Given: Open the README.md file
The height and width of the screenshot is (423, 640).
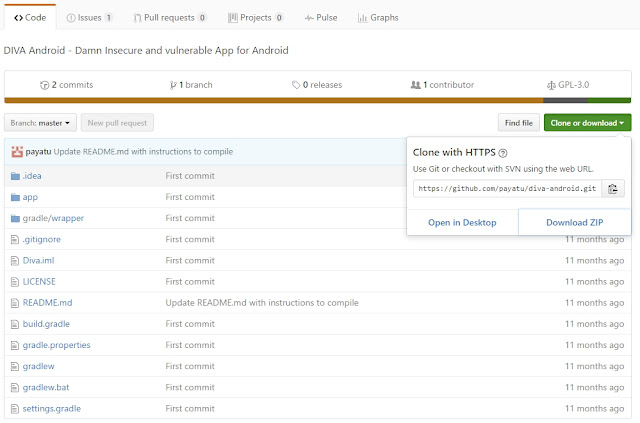Looking at the screenshot, I should [x=47, y=303].
